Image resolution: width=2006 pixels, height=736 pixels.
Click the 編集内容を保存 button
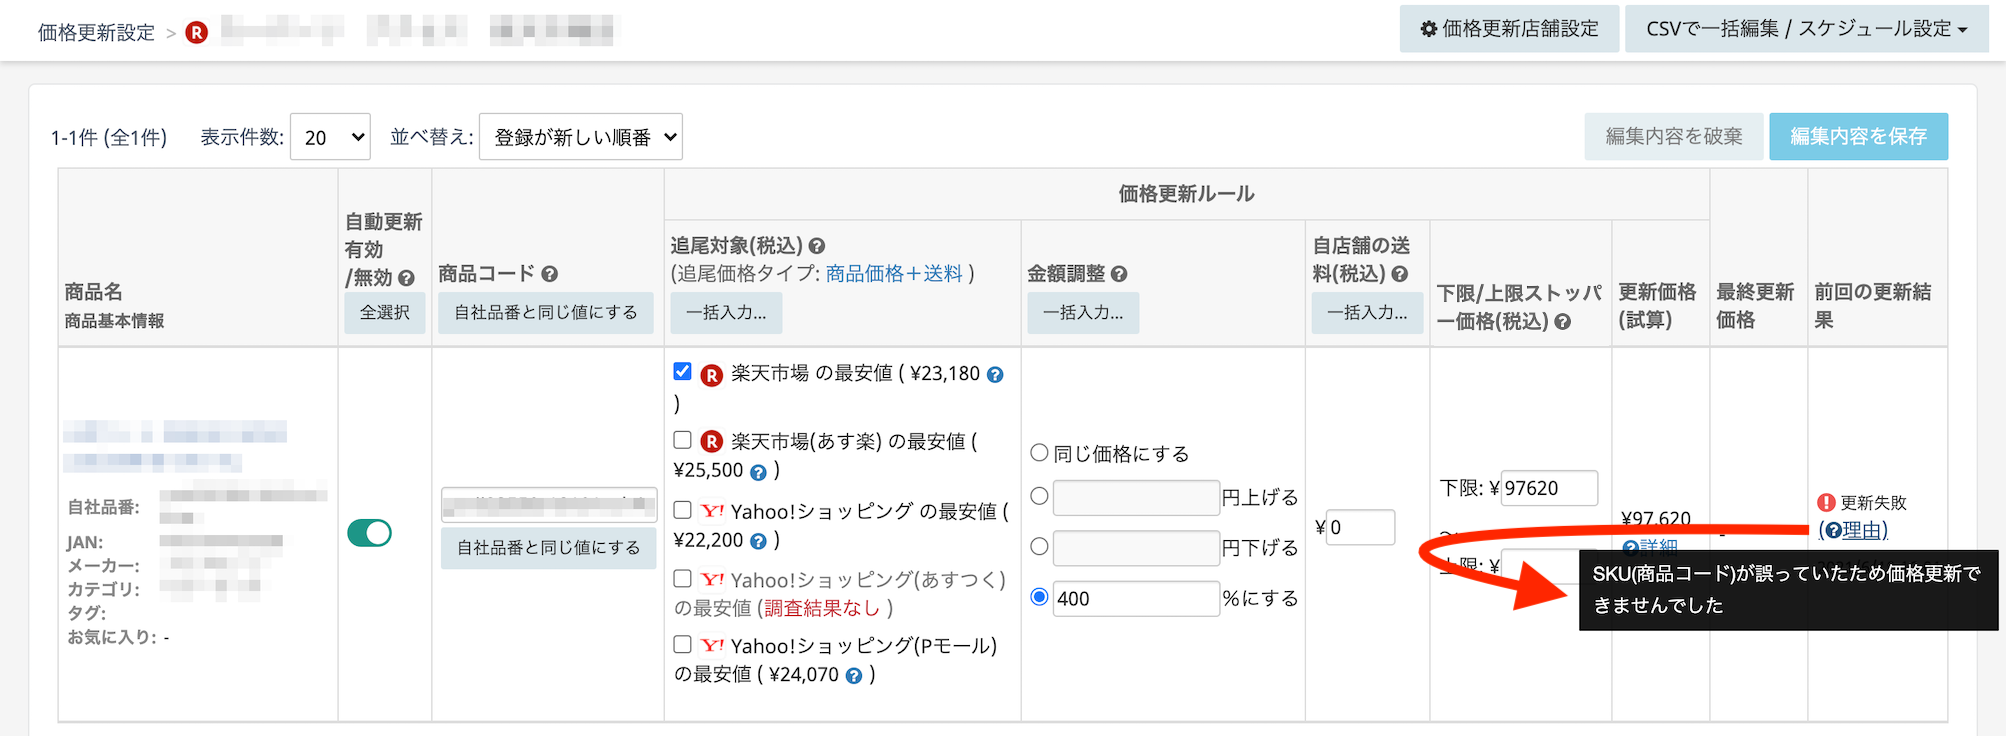coord(1858,137)
